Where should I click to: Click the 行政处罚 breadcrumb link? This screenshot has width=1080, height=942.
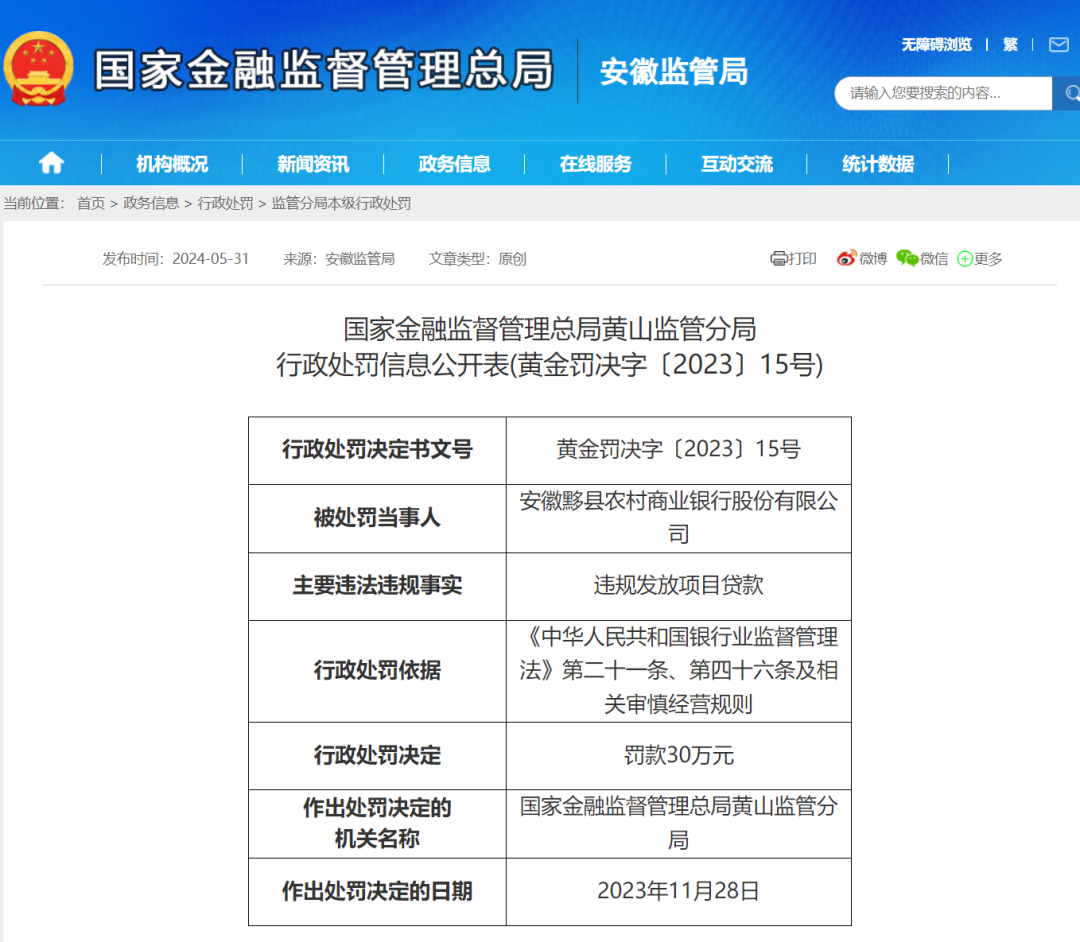tap(225, 203)
